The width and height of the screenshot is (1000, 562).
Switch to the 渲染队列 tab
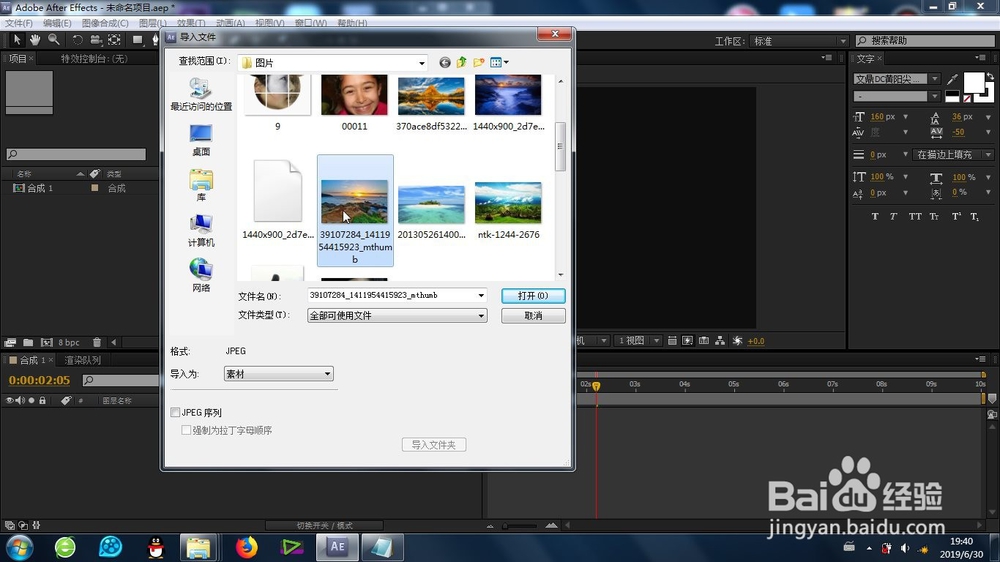82,360
